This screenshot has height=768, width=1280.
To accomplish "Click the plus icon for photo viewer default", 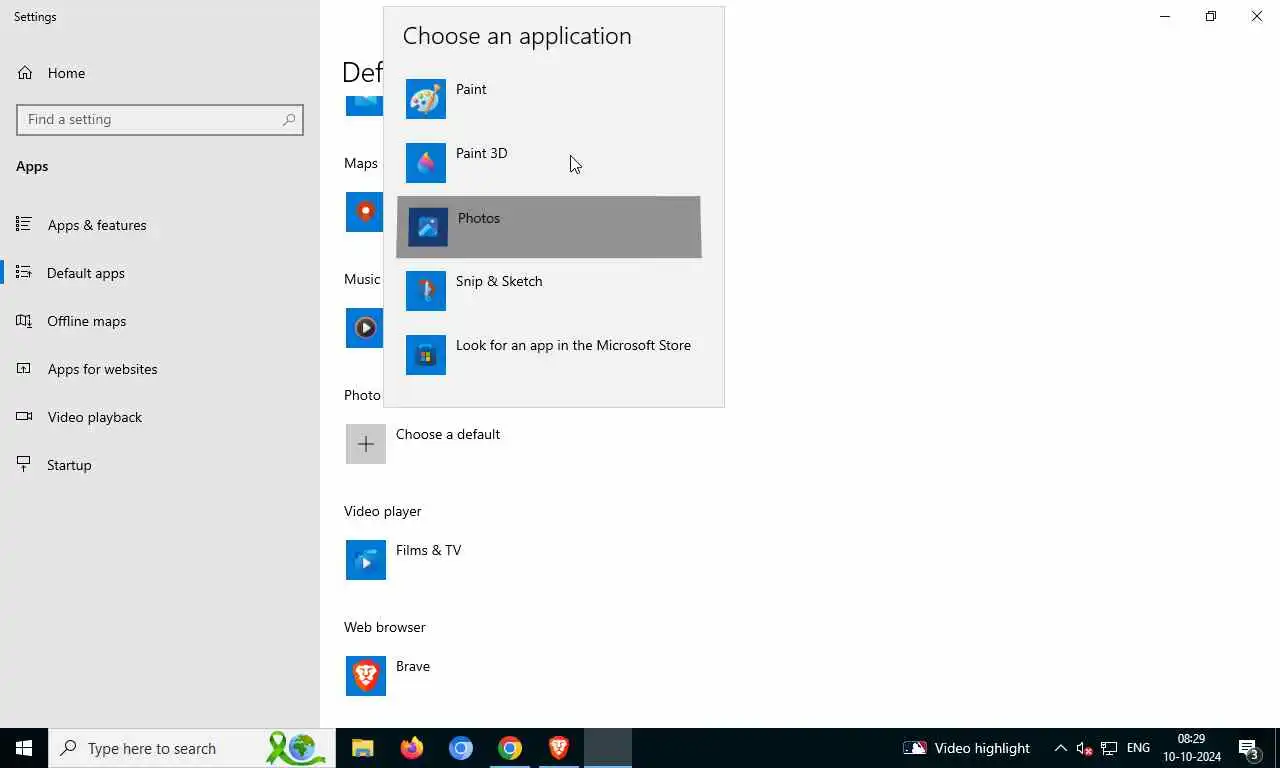I will pos(366,444).
